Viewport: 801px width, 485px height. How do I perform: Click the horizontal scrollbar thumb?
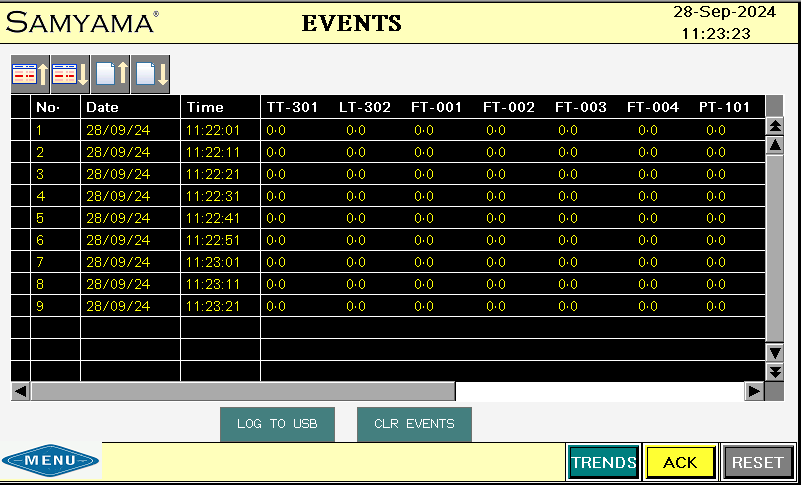[242, 392]
